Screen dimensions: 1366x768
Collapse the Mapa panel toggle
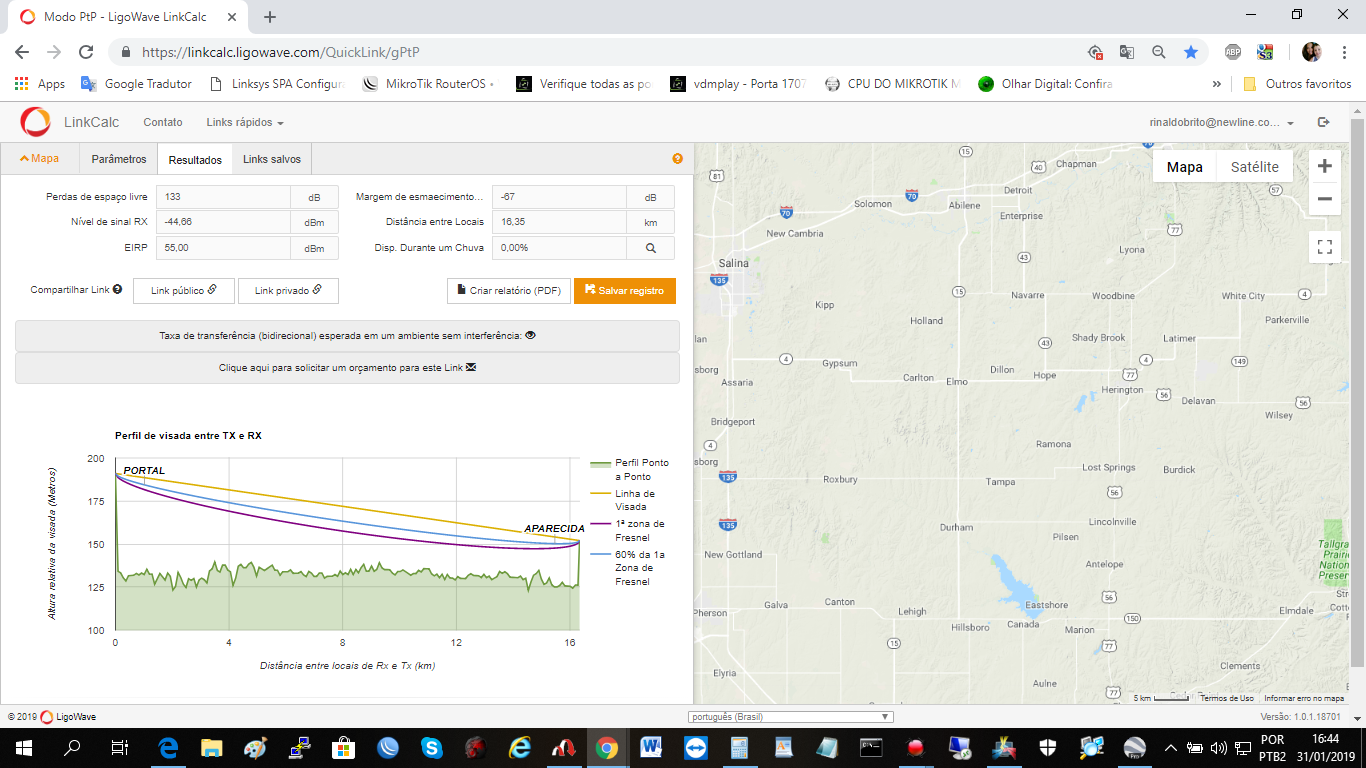pos(39,158)
